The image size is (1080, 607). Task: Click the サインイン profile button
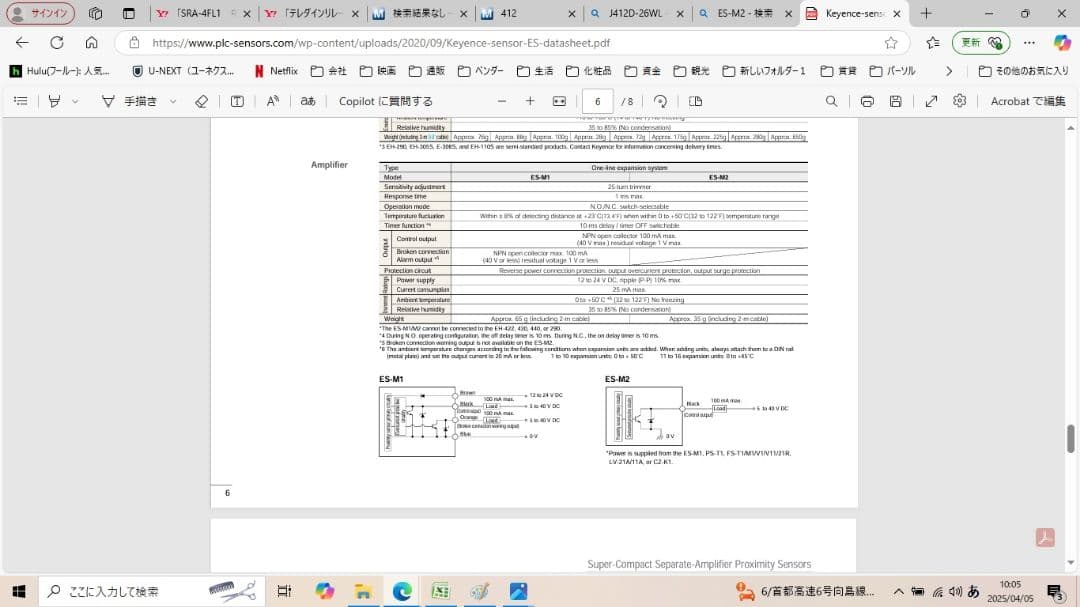(40, 13)
